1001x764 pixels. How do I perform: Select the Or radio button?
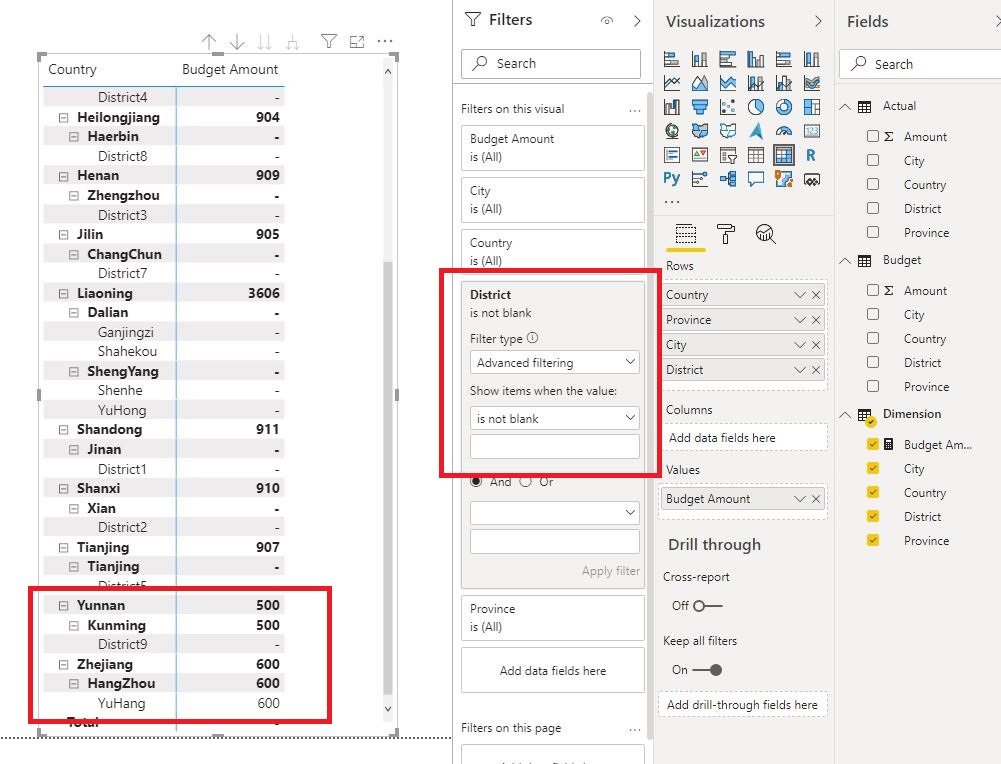pyautogui.click(x=525, y=482)
